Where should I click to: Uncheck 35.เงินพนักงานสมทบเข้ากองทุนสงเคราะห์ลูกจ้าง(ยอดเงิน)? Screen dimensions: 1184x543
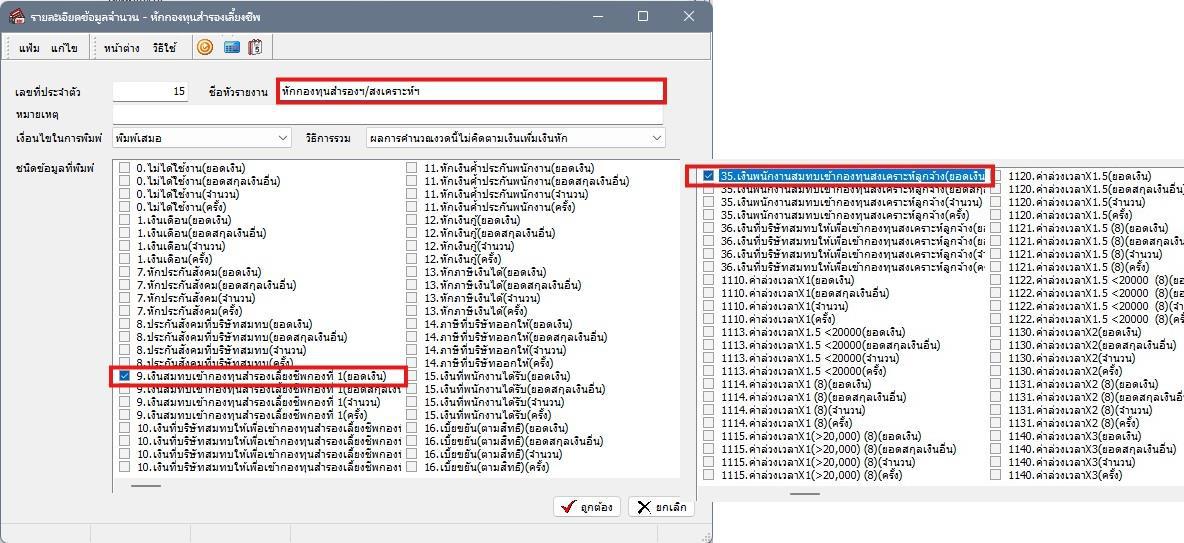tap(708, 175)
